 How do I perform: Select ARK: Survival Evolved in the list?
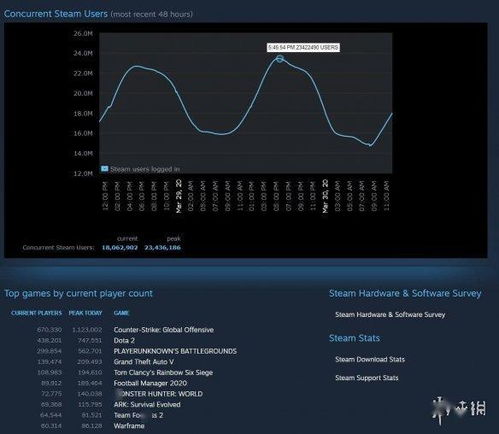pos(147,405)
